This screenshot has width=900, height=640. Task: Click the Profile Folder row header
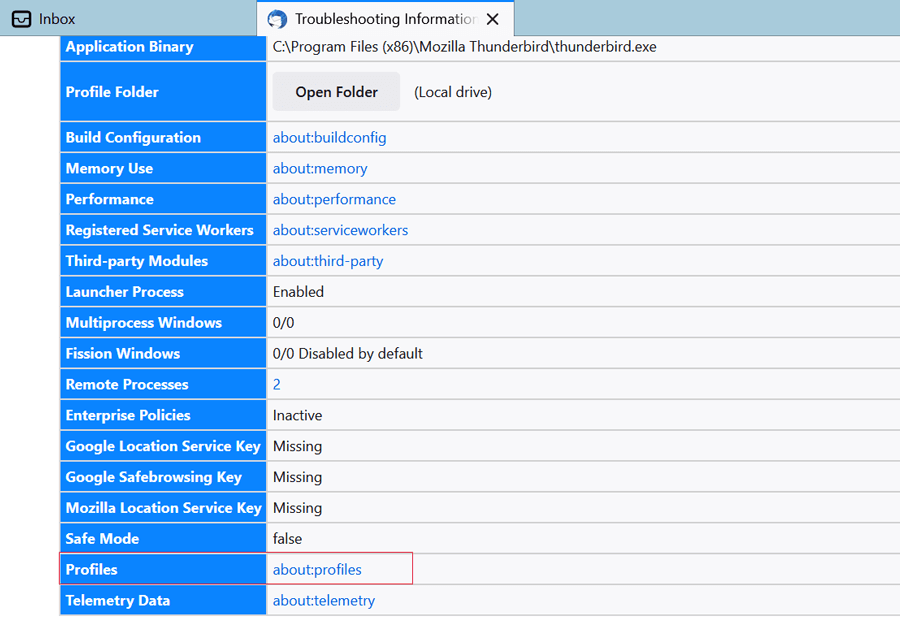point(163,92)
